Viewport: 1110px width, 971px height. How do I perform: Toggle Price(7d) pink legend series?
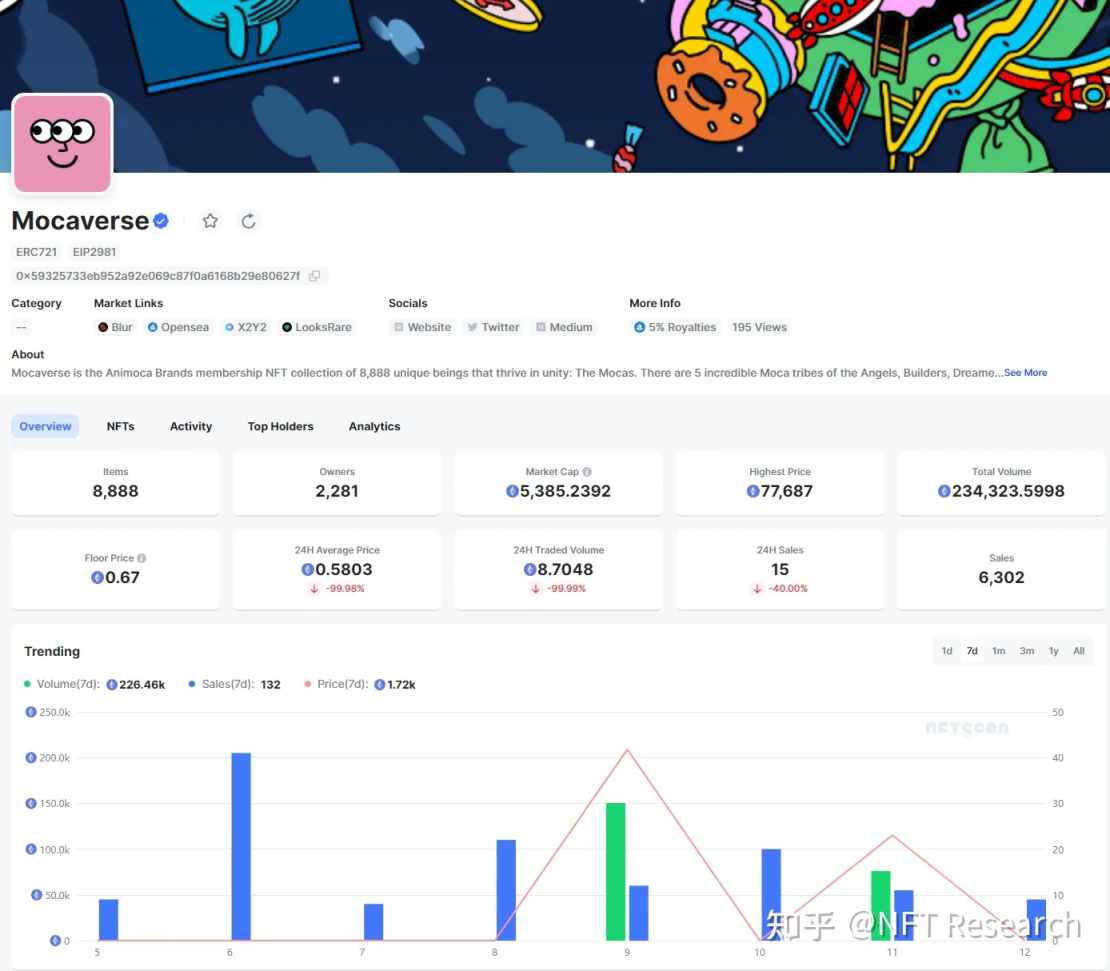[x=360, y=684]
